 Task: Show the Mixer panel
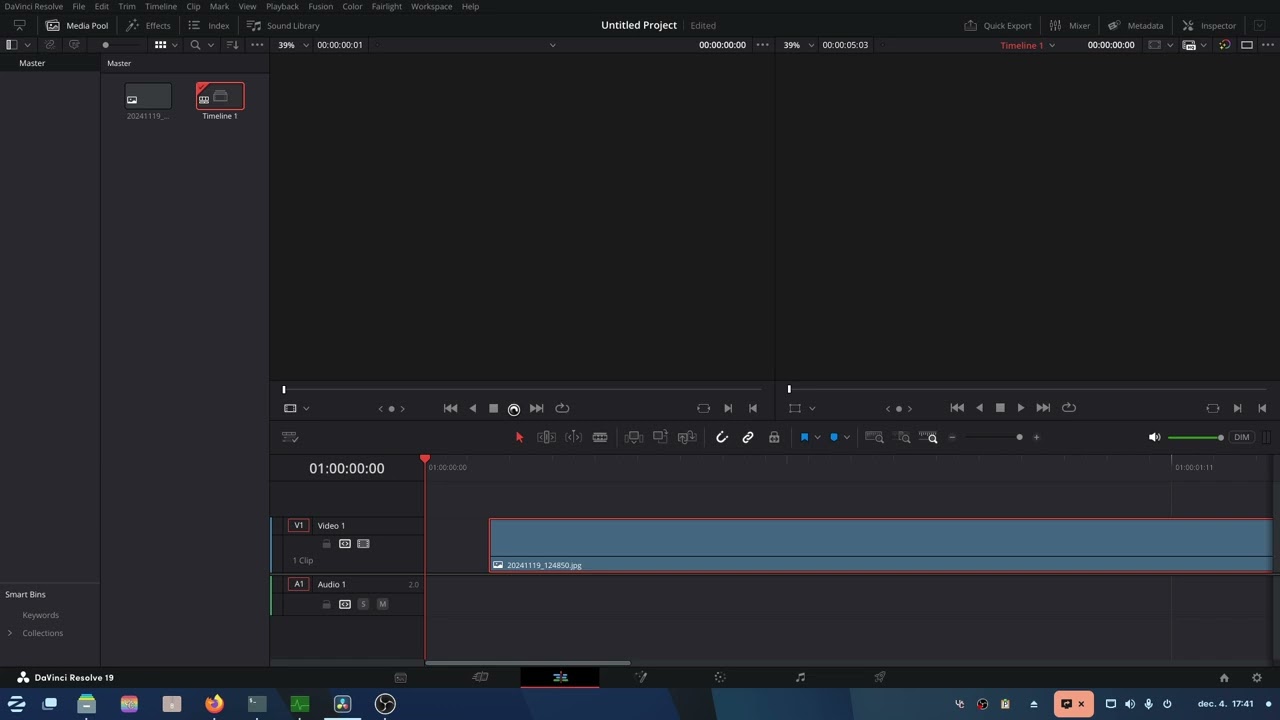click(1070, 25)
